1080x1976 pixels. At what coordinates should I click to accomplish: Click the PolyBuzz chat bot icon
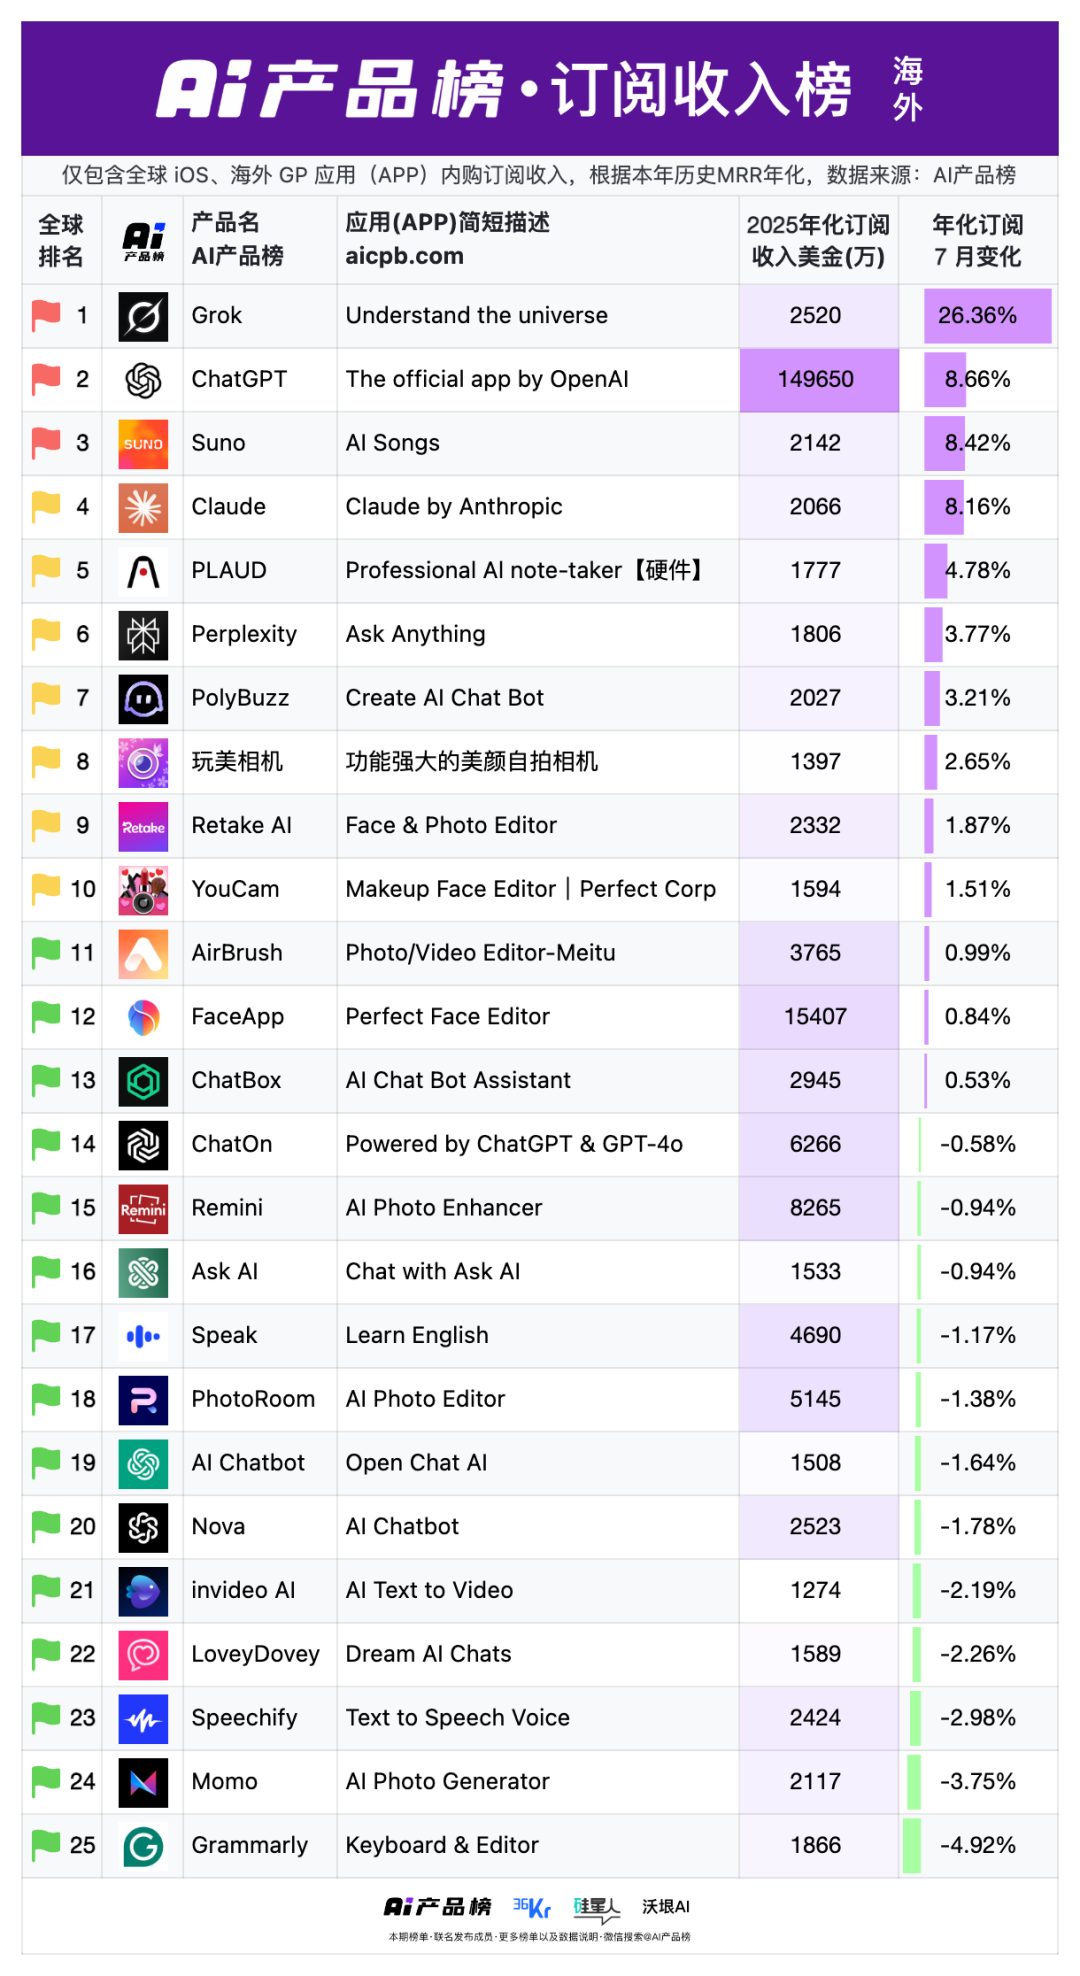(x=143, y=699)
